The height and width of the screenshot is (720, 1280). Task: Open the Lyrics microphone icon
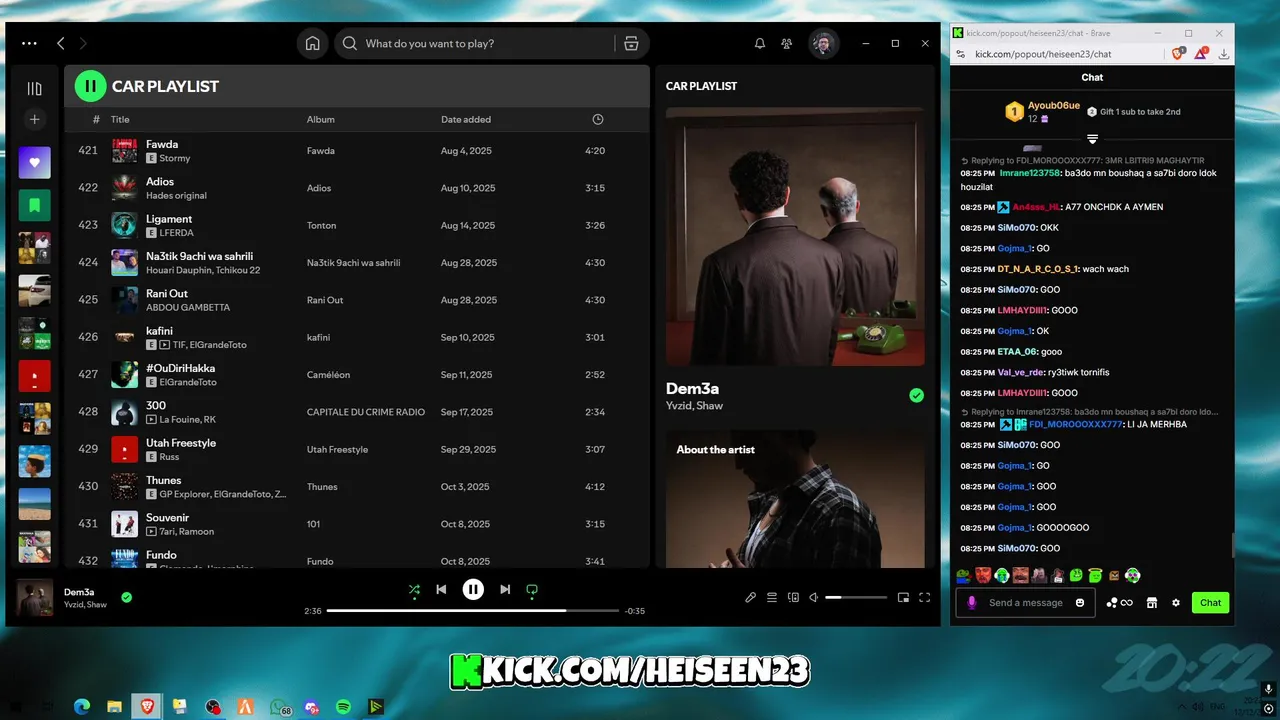tap(751, 597)
